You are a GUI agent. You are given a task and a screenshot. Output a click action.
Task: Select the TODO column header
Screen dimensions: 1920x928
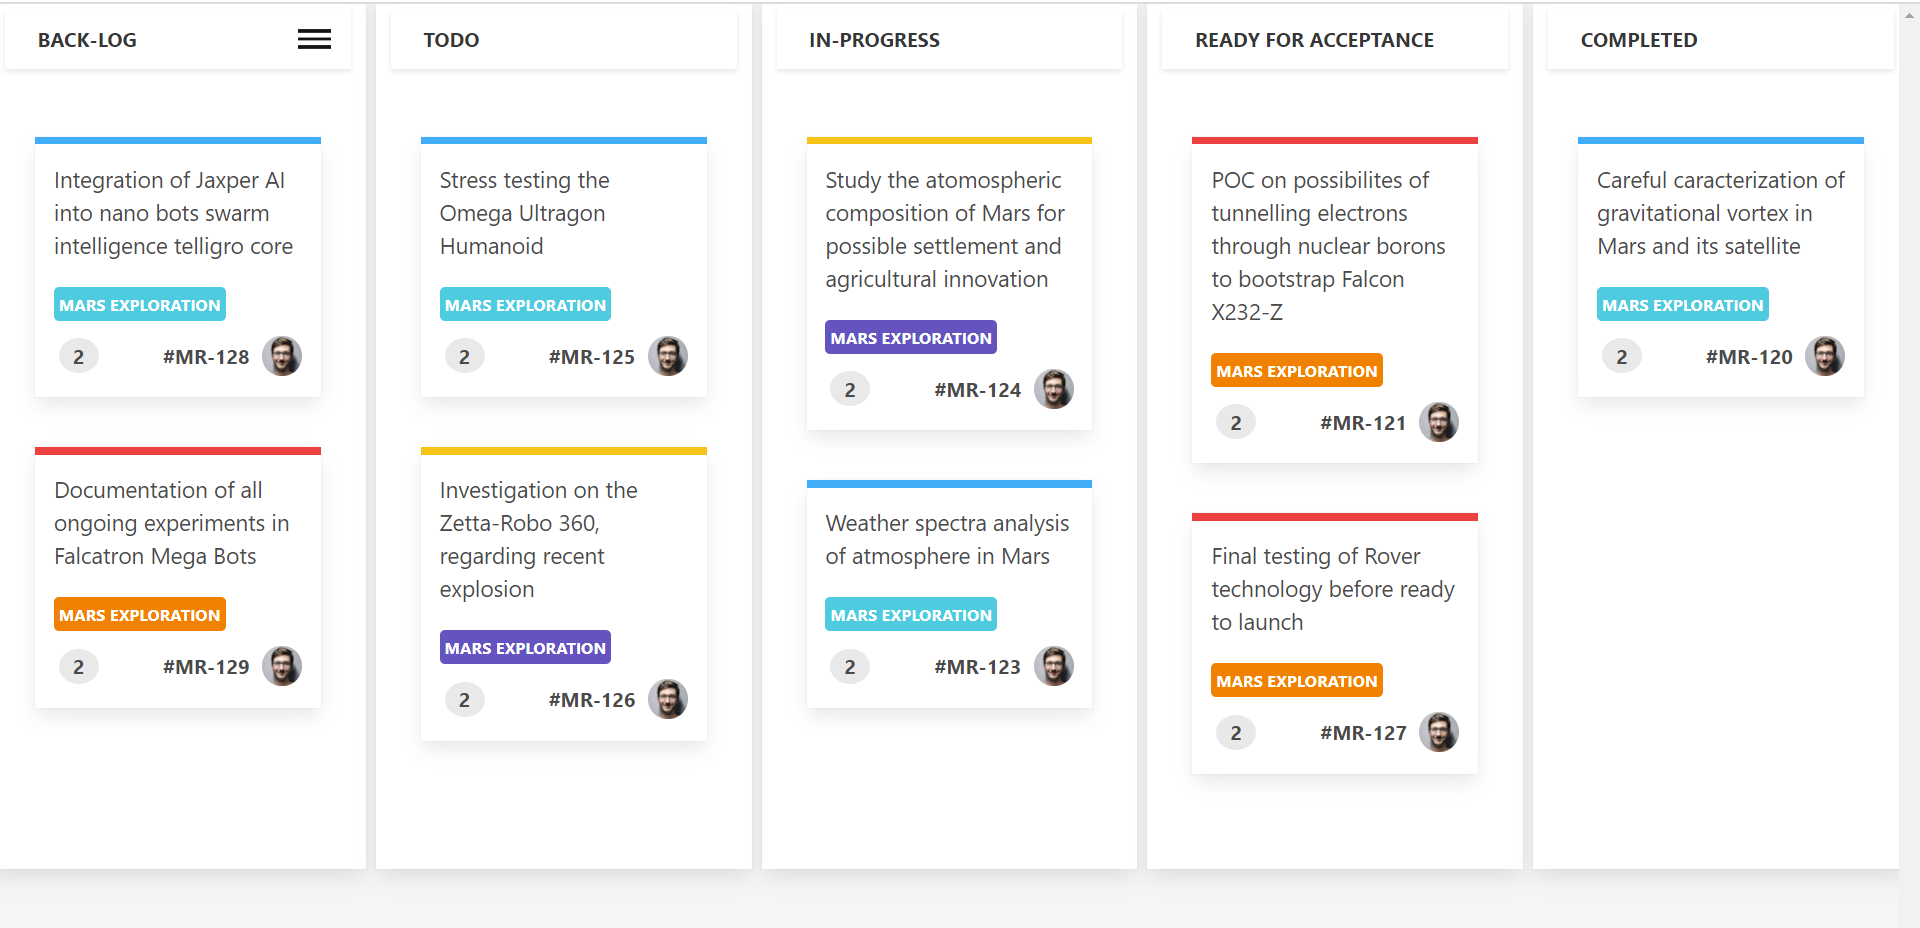click(x=452, y=40)
